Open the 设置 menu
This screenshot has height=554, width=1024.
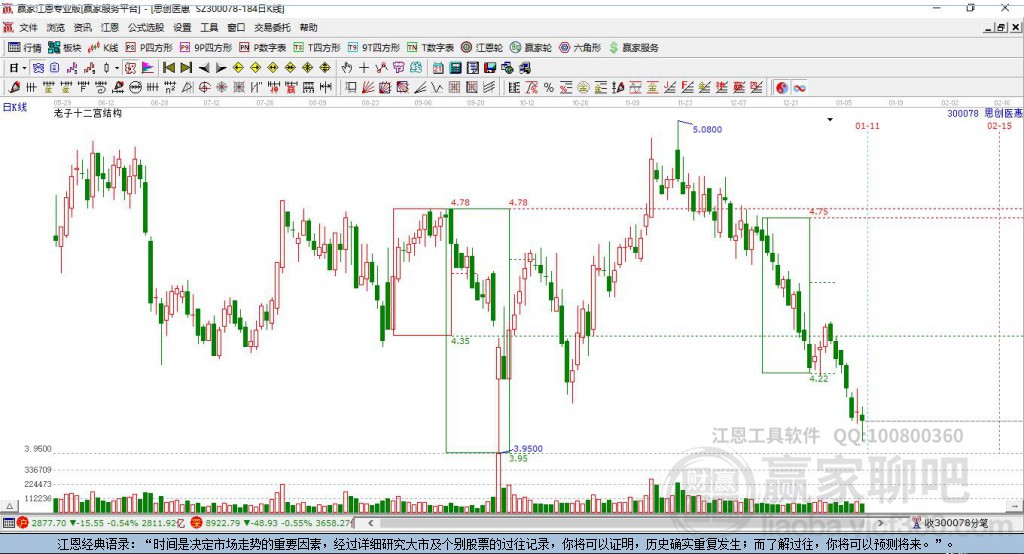coord(182,27)
